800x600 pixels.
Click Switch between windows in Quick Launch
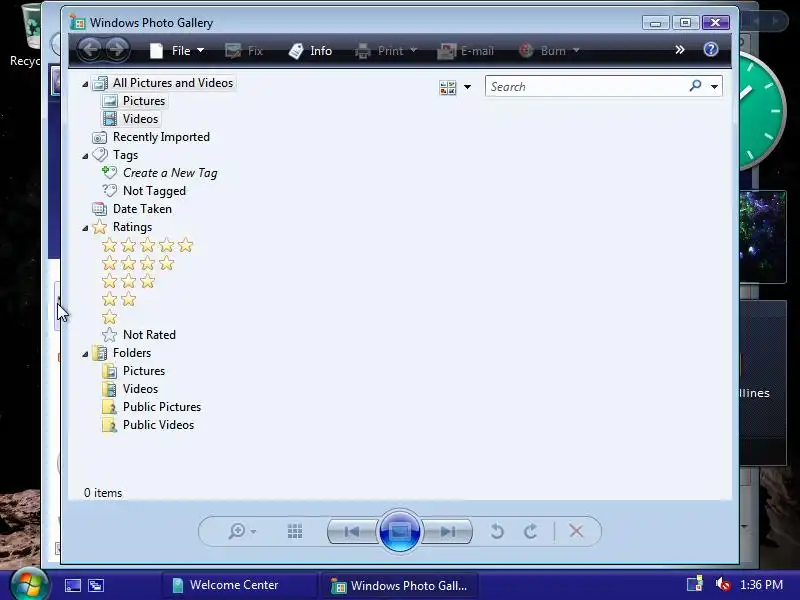click(x=96, y=585)
